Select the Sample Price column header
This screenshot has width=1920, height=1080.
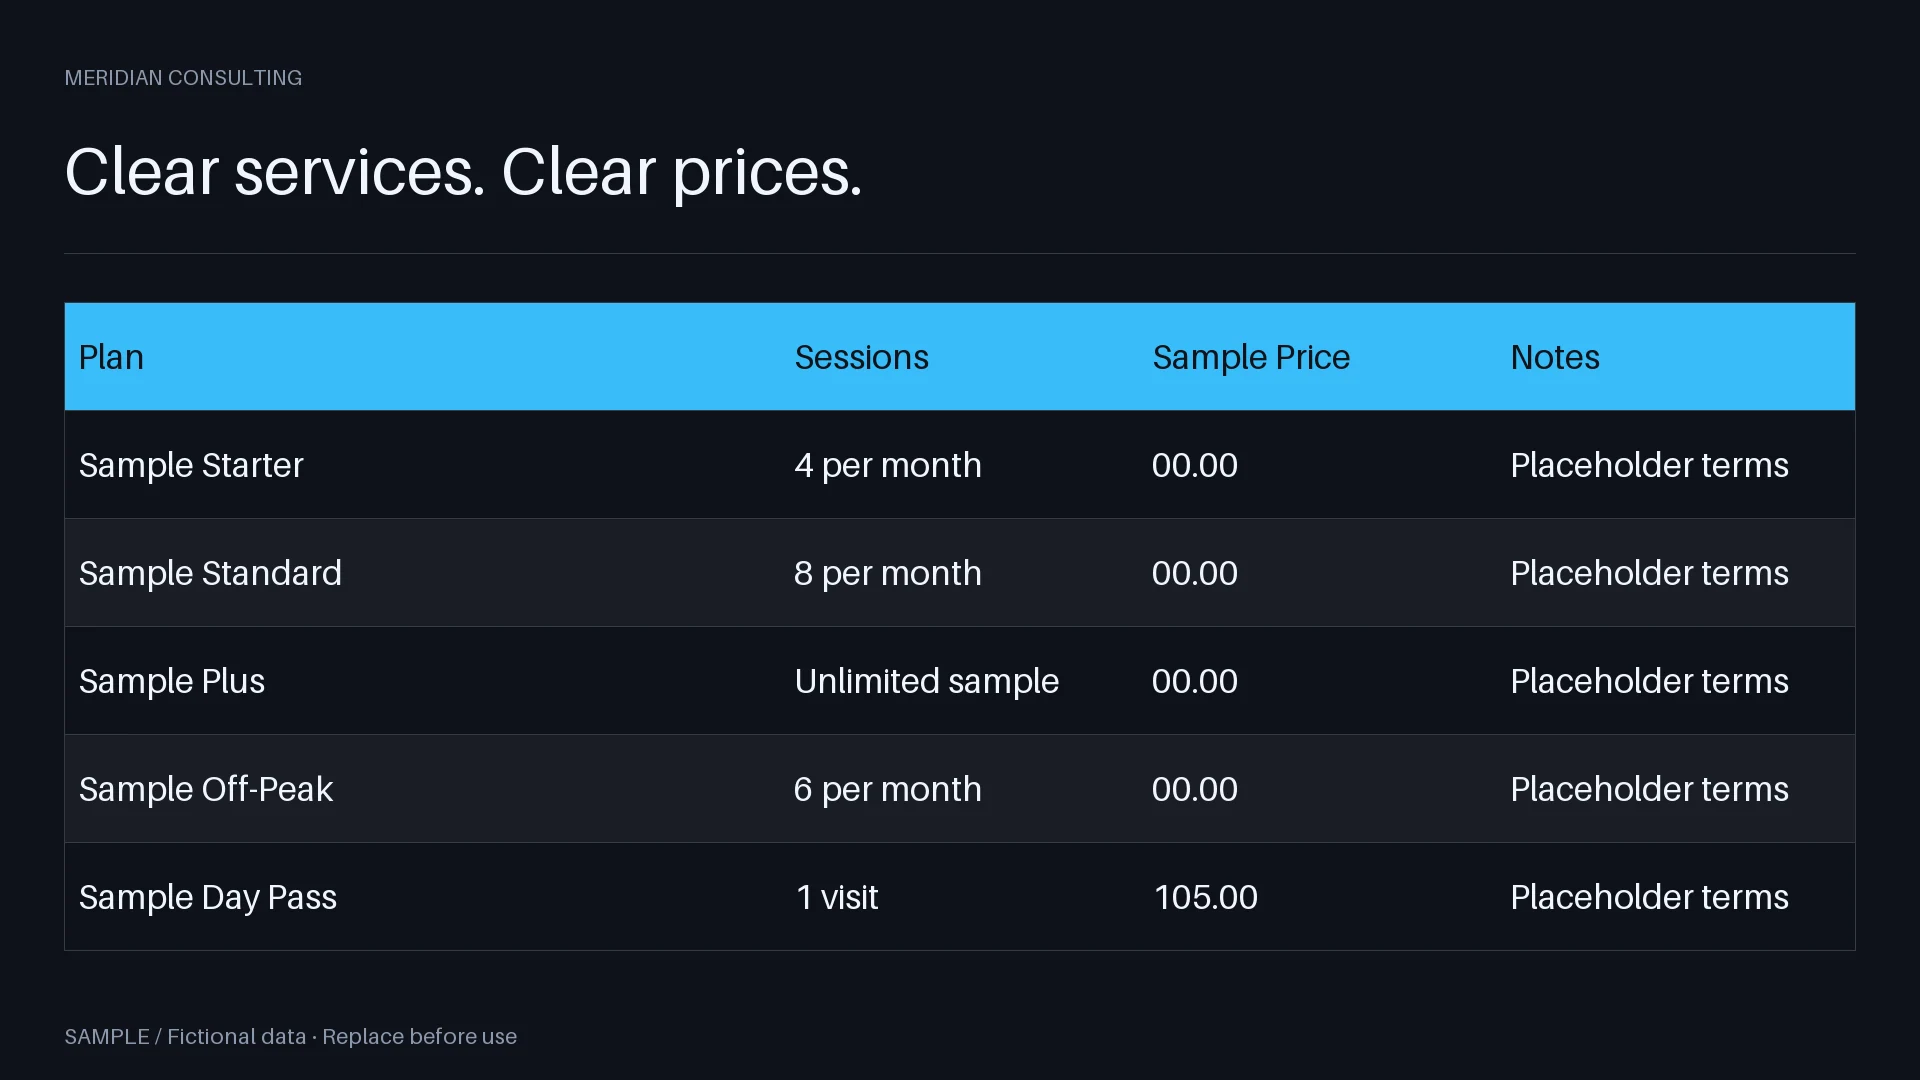pos(1318,357)
